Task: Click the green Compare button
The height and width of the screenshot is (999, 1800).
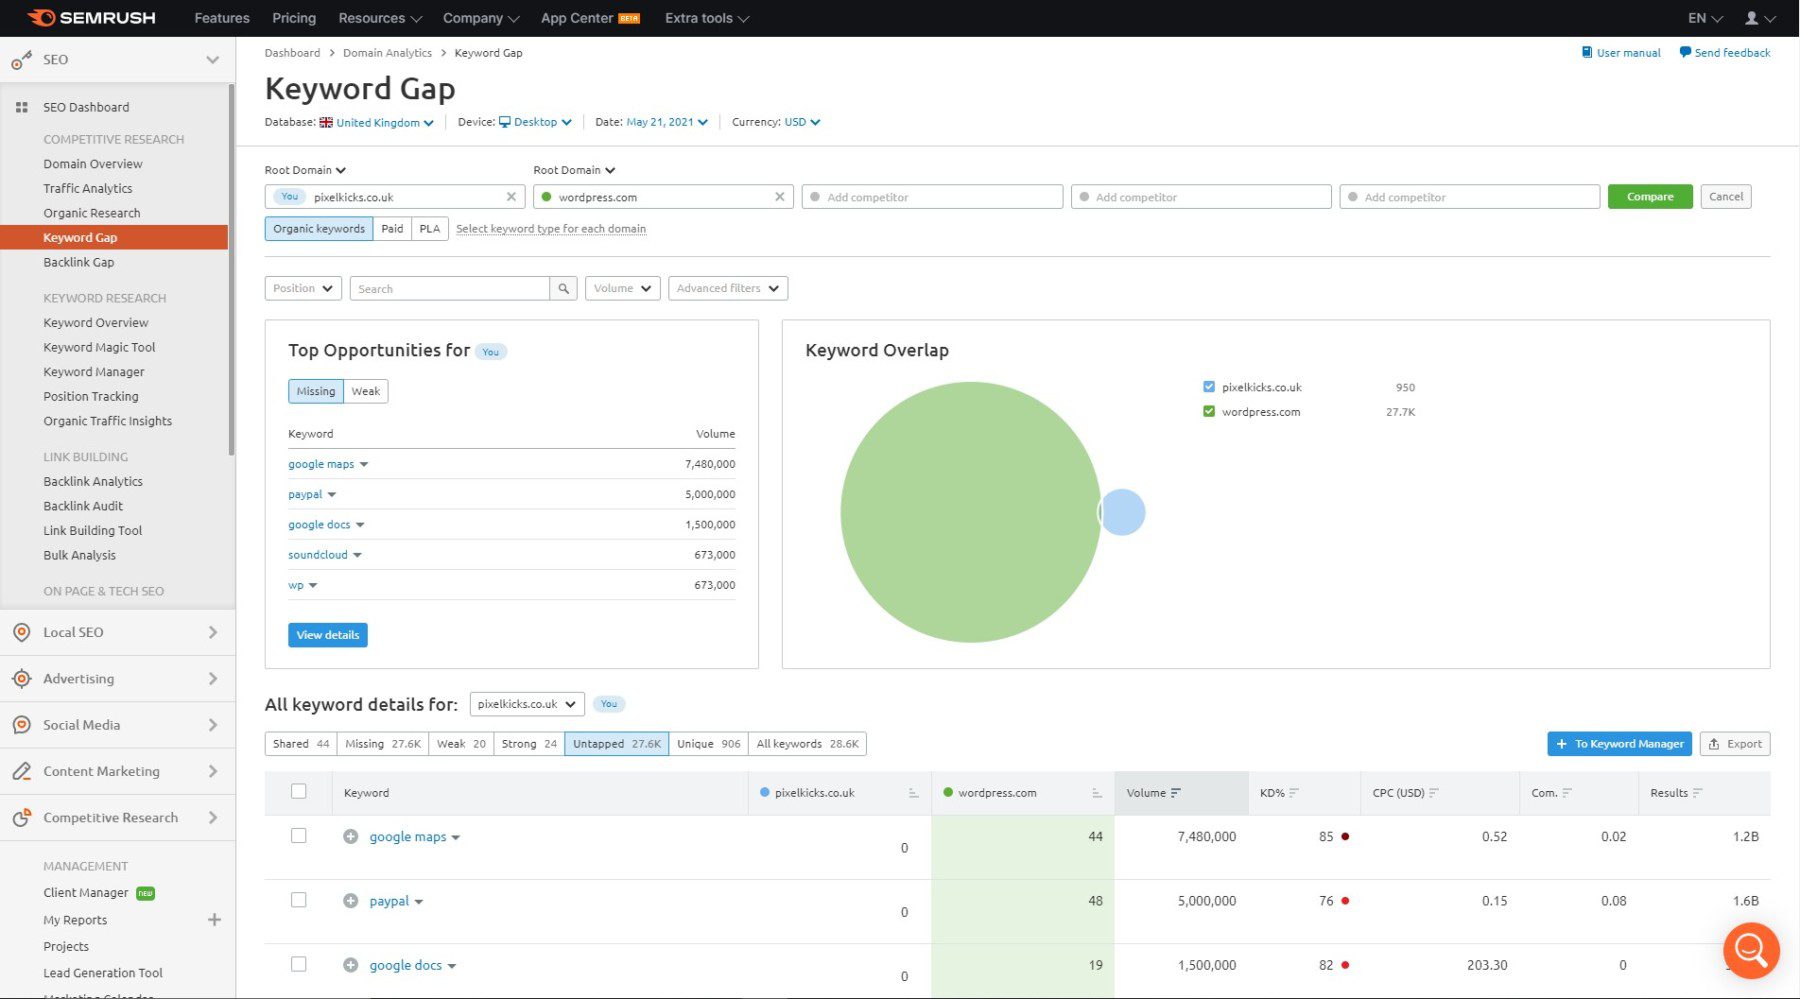Action: (1650, 197)
